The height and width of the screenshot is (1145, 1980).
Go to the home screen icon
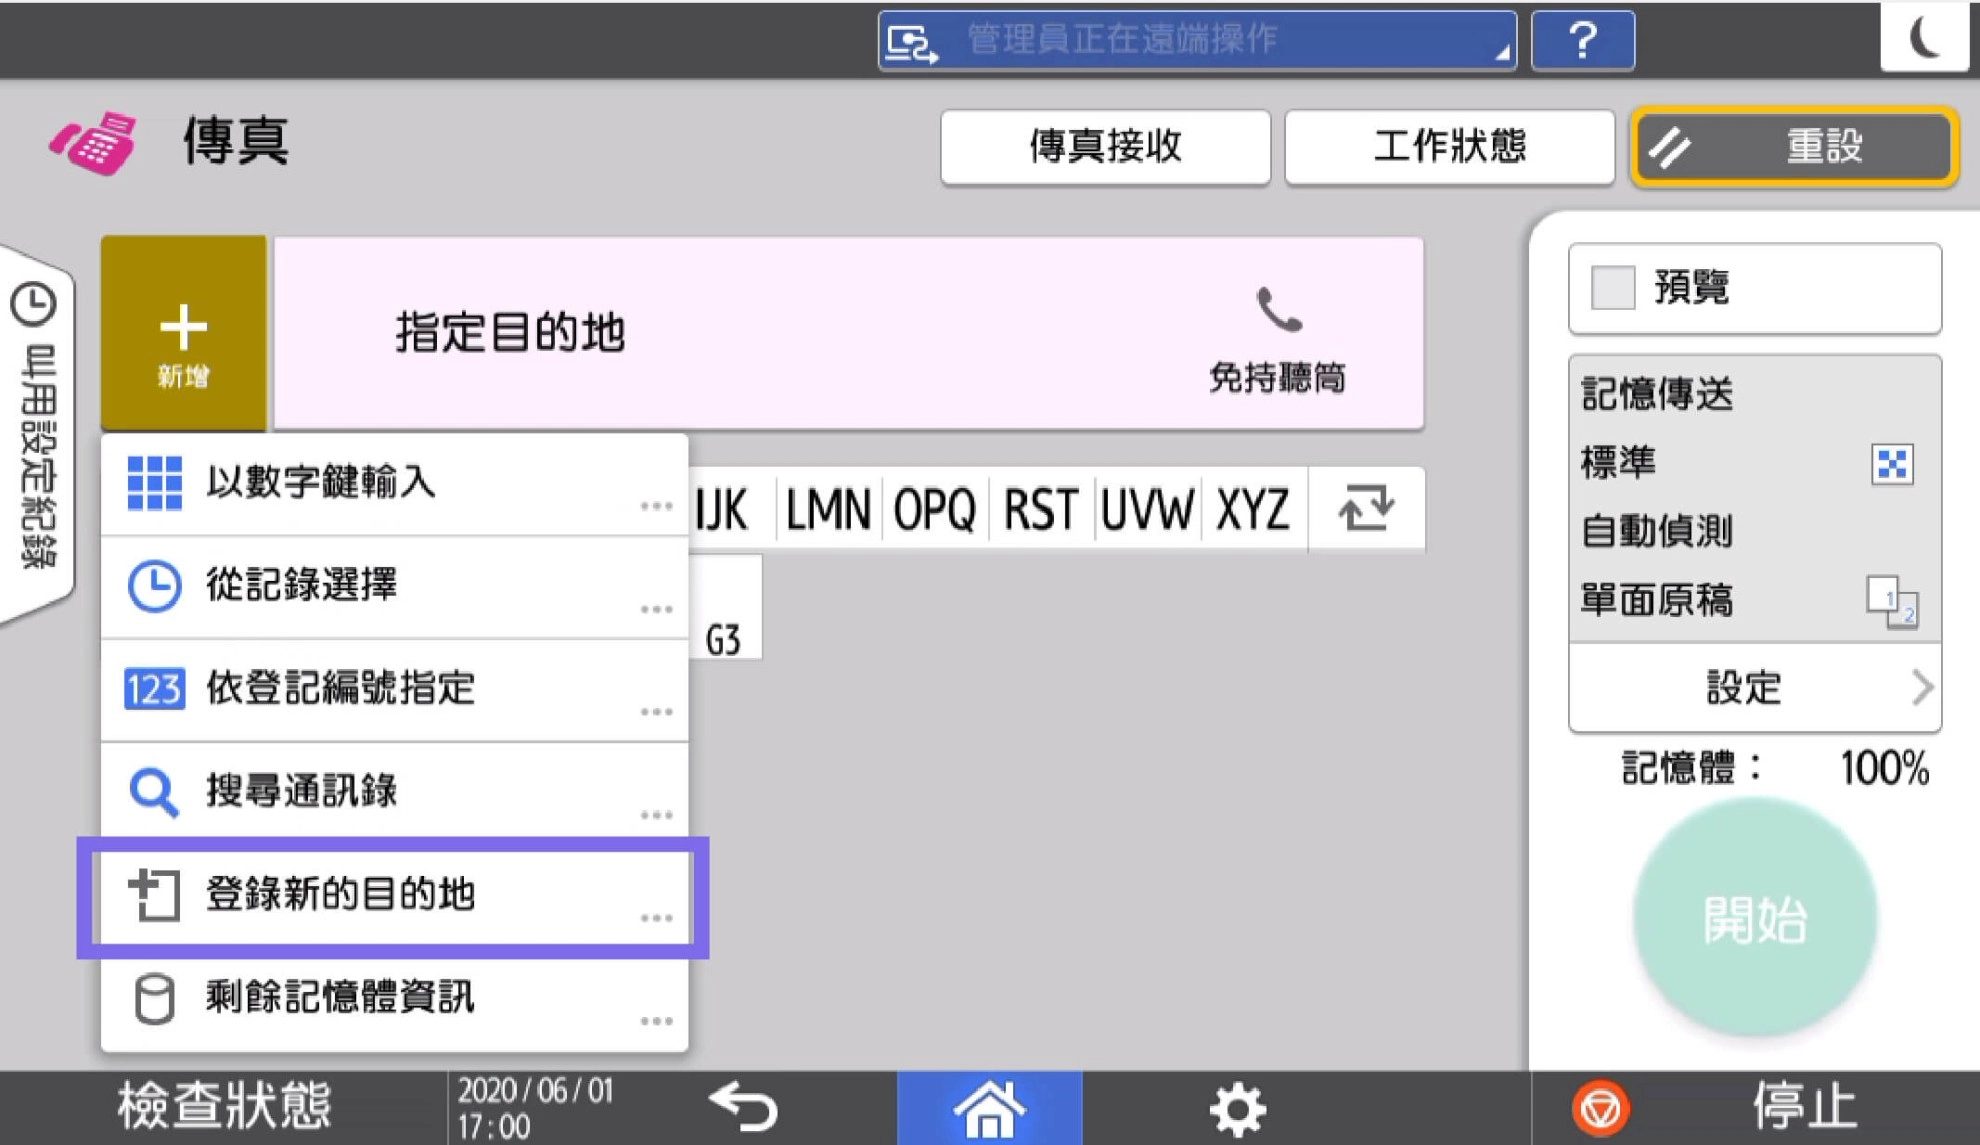[x=989, y=1108]
